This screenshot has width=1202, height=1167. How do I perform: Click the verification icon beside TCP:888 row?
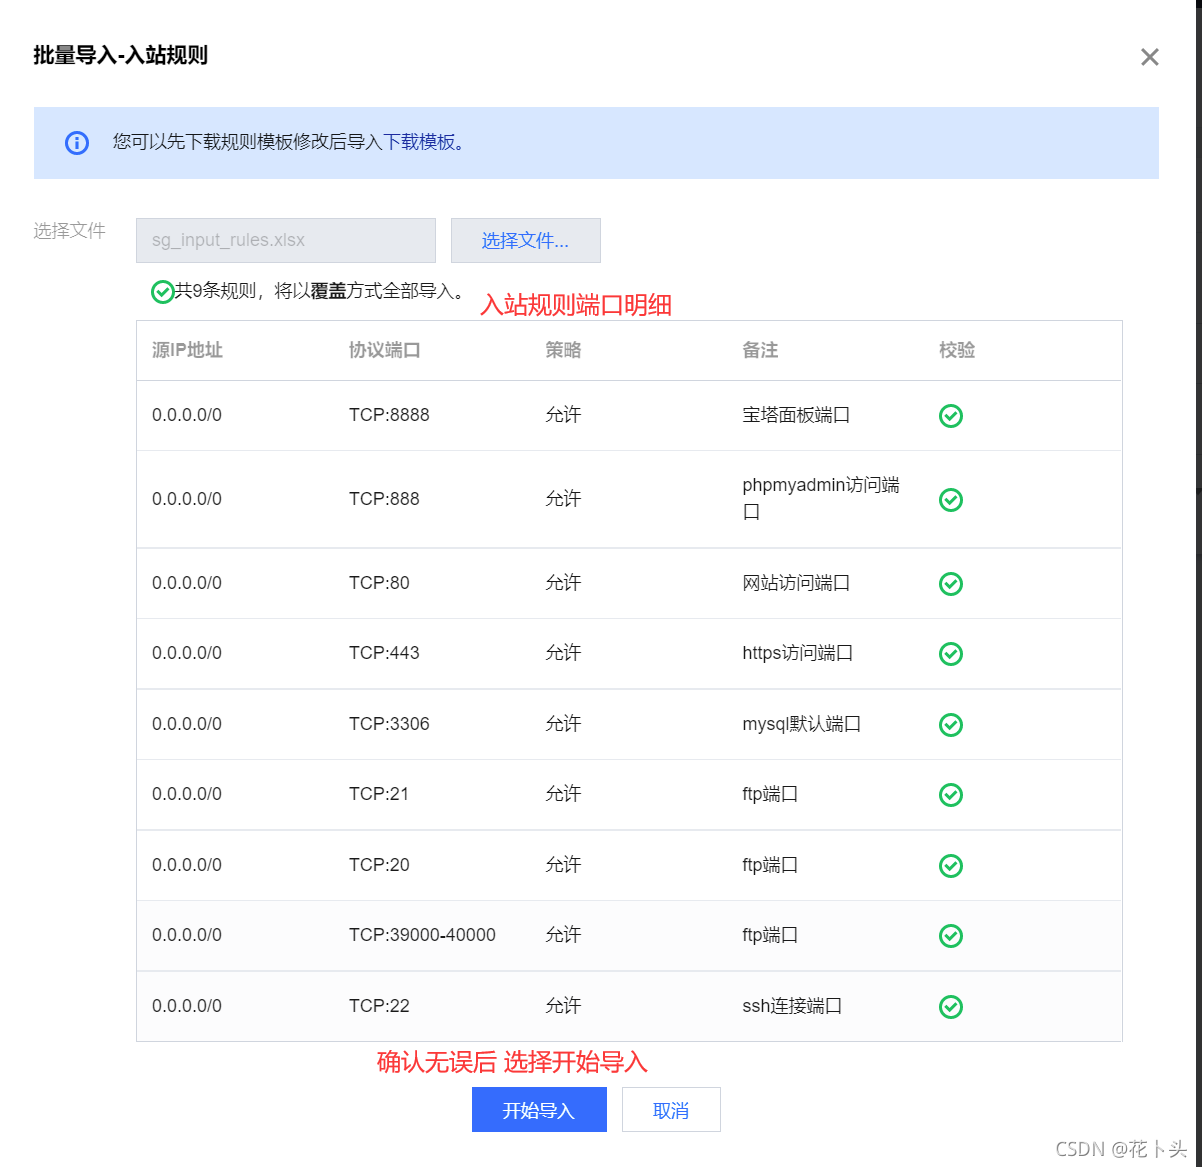(x=951, y=499)
